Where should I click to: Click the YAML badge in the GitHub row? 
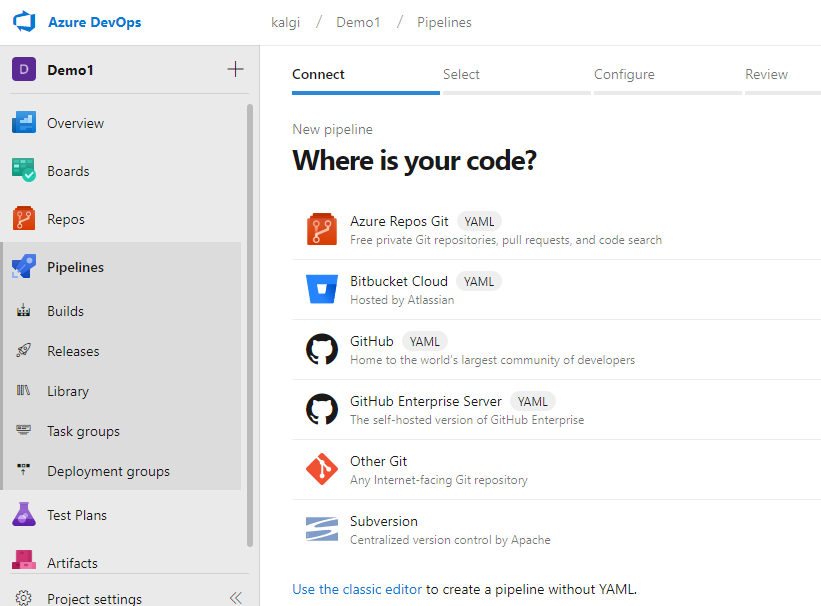click(x=425, y=341)
